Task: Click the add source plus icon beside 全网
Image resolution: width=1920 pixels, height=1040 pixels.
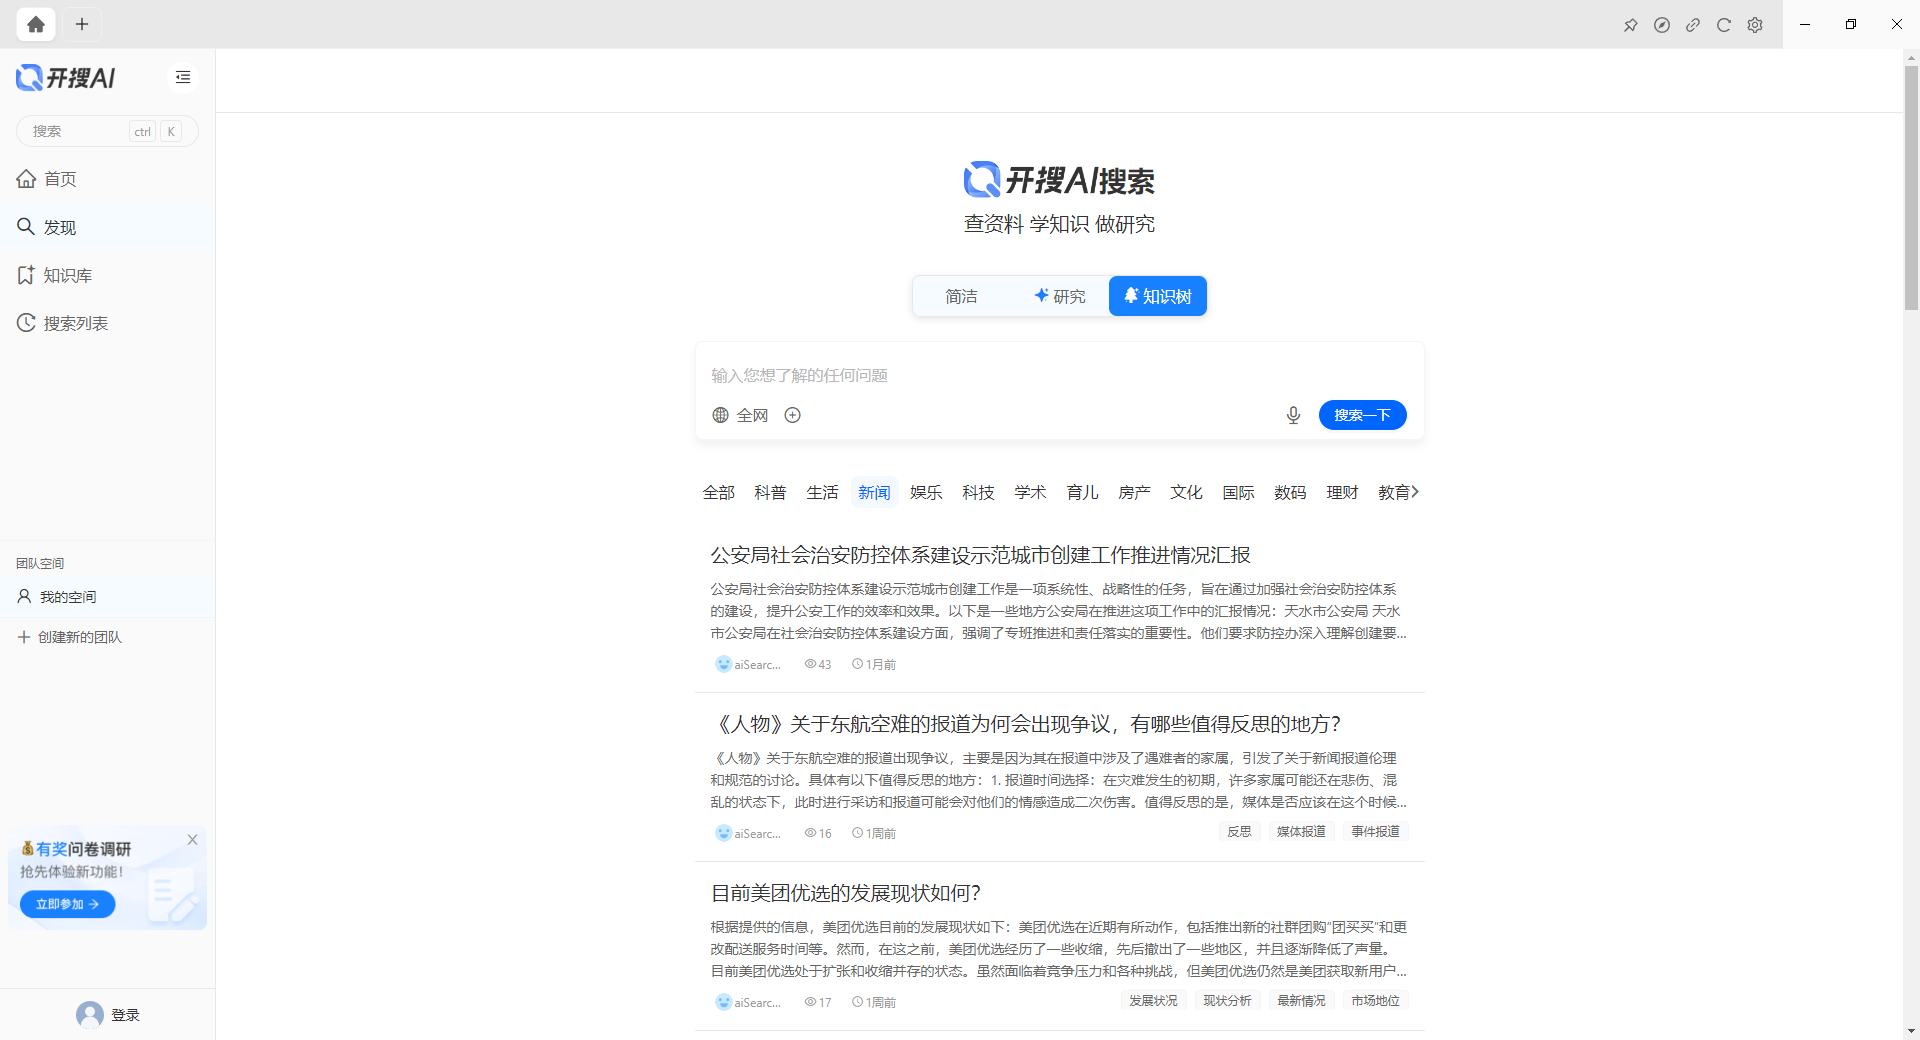Action: pyautogui.click(x=792, y=415)
